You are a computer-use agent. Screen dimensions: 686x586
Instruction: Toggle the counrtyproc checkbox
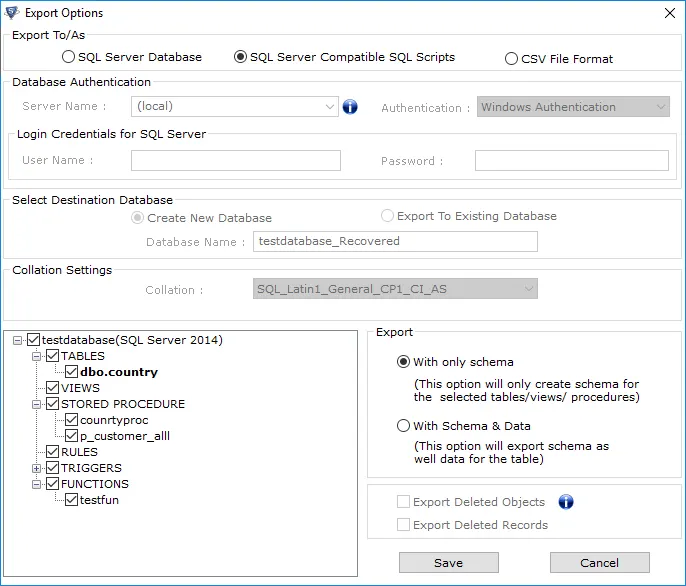tap(71, 420)
